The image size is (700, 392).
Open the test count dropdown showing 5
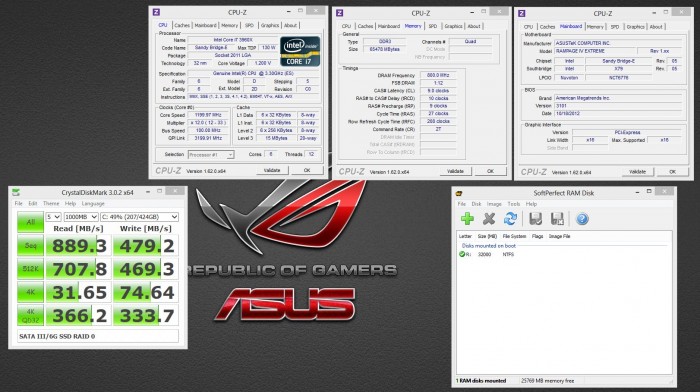pos(53,217)
